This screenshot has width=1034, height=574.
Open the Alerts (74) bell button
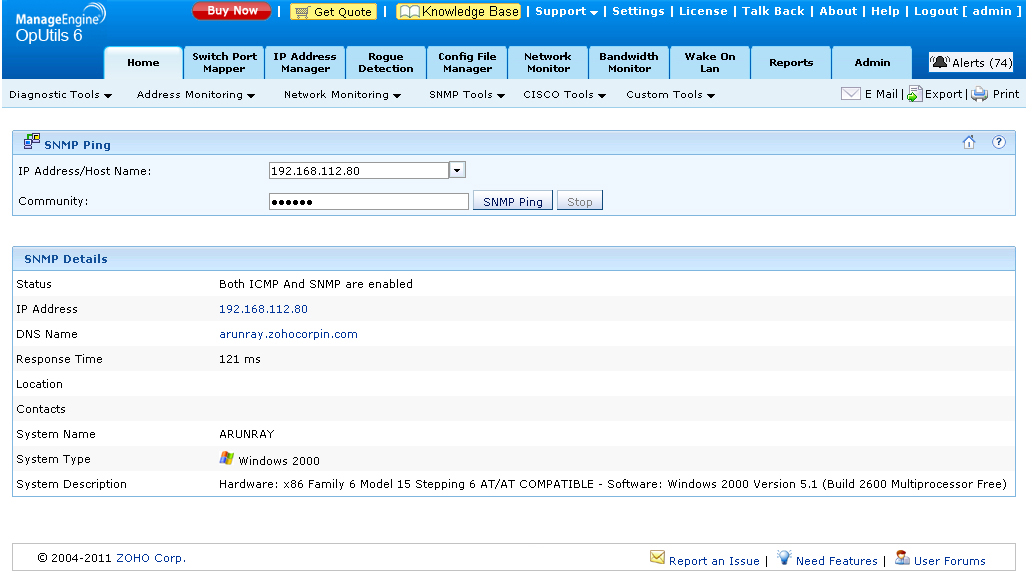971,63
